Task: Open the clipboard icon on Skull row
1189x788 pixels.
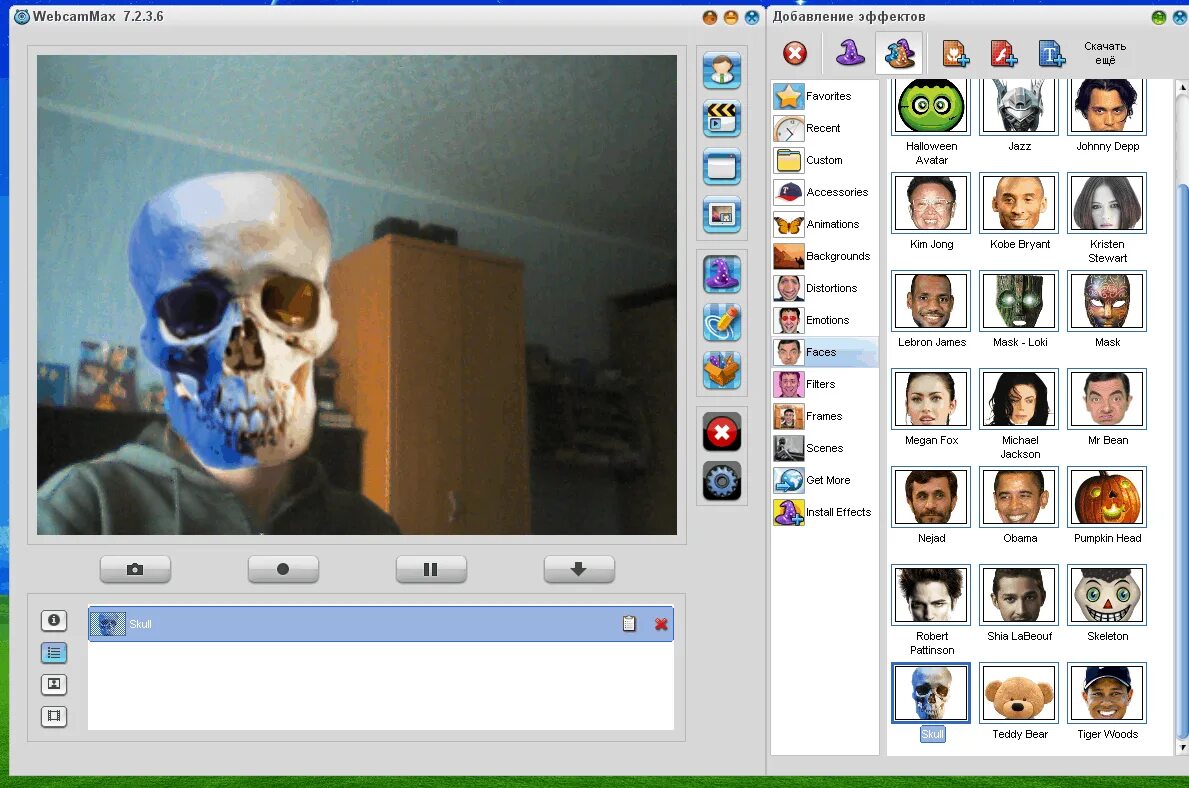Action: coord(629,623)
